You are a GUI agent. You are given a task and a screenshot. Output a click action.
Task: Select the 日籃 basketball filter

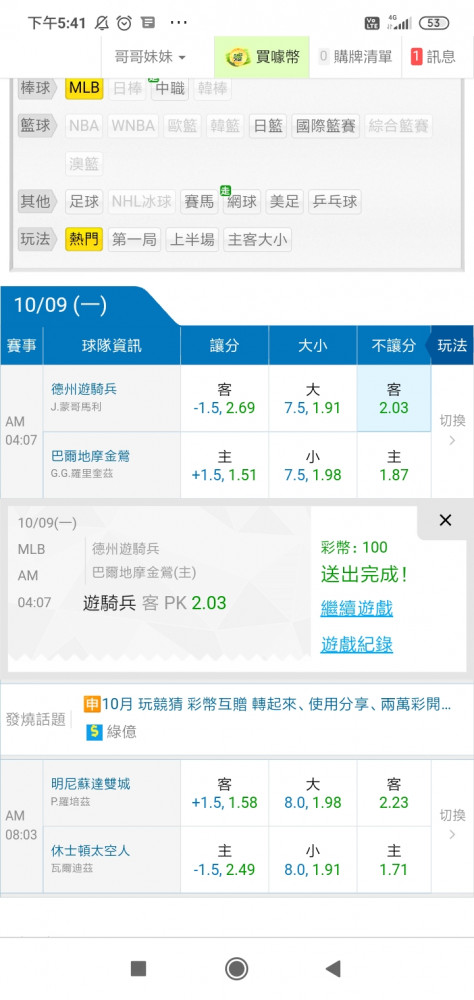click(x=268, y=126)
